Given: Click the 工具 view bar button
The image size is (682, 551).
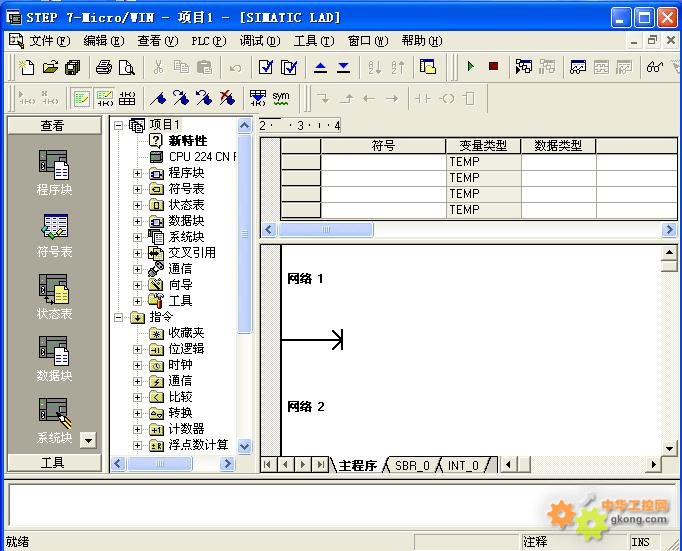Looking at the screenshot, I should tap(54, 462).
